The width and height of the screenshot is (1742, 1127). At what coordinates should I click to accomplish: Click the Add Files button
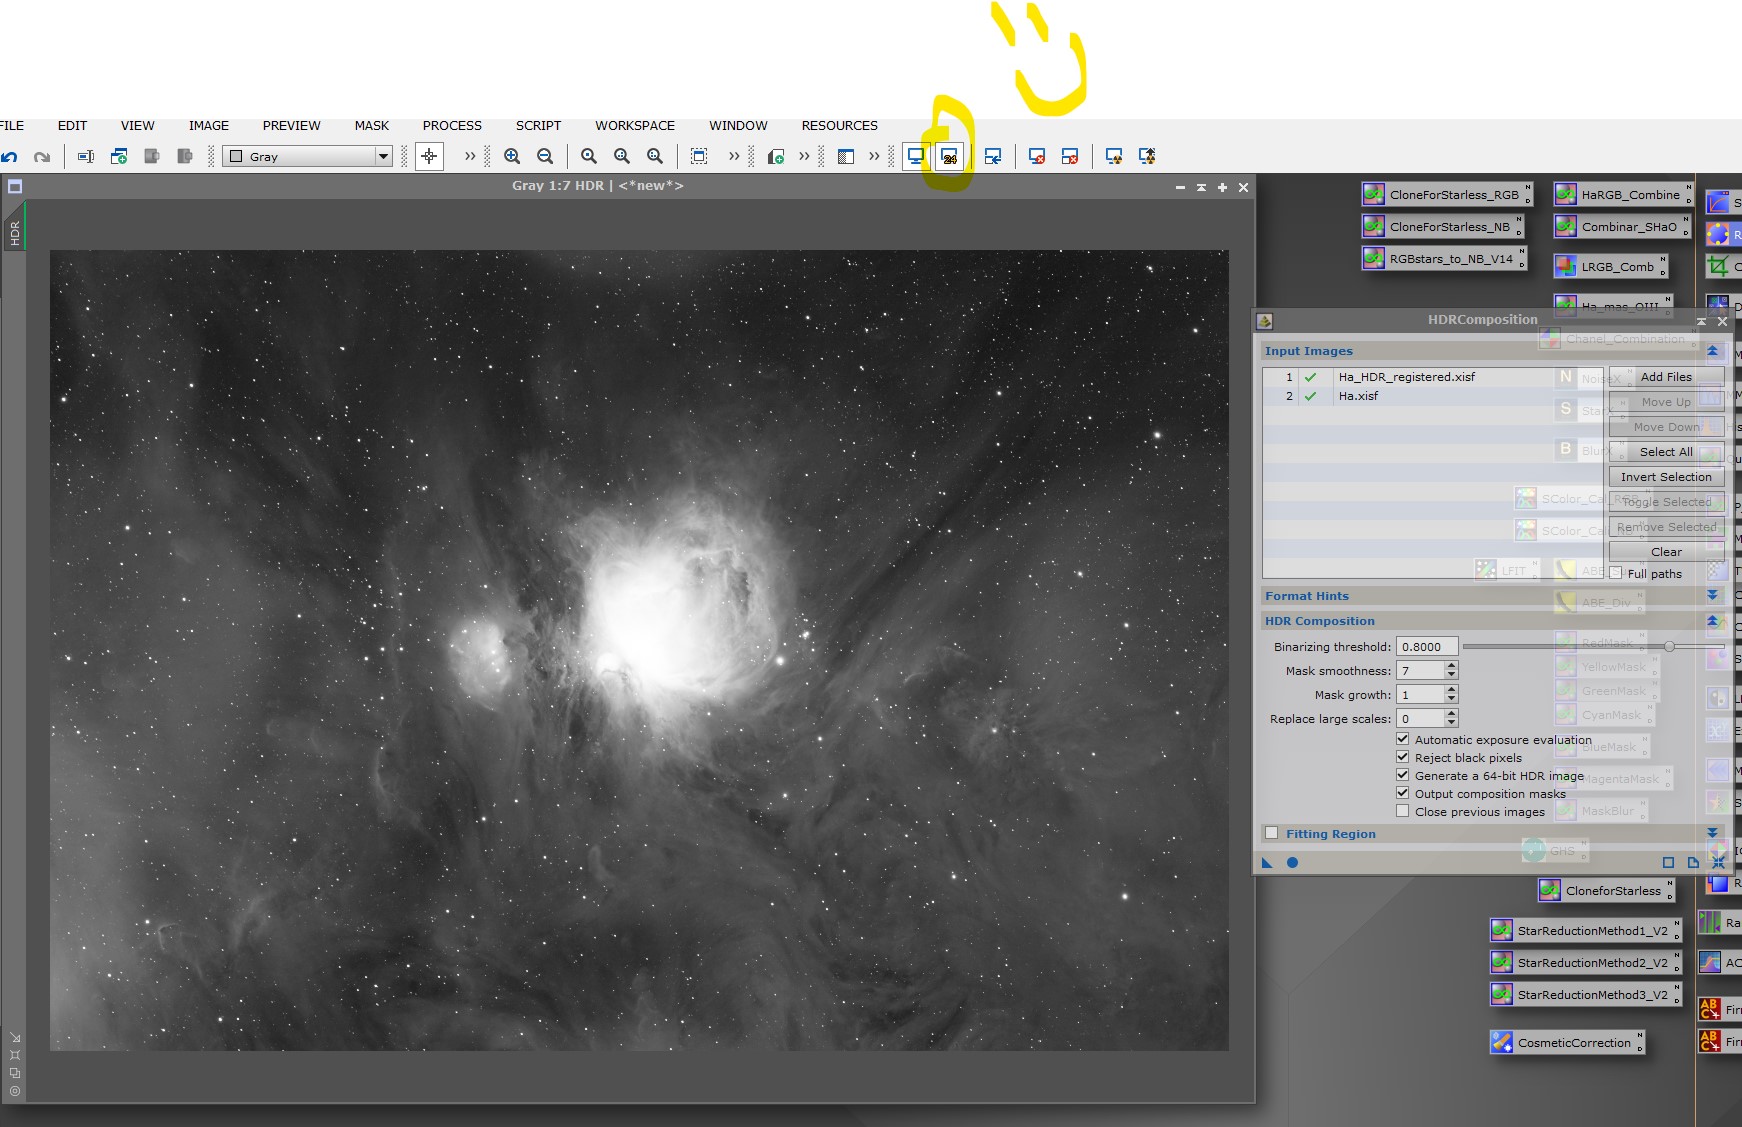[x=1666, y=377]
